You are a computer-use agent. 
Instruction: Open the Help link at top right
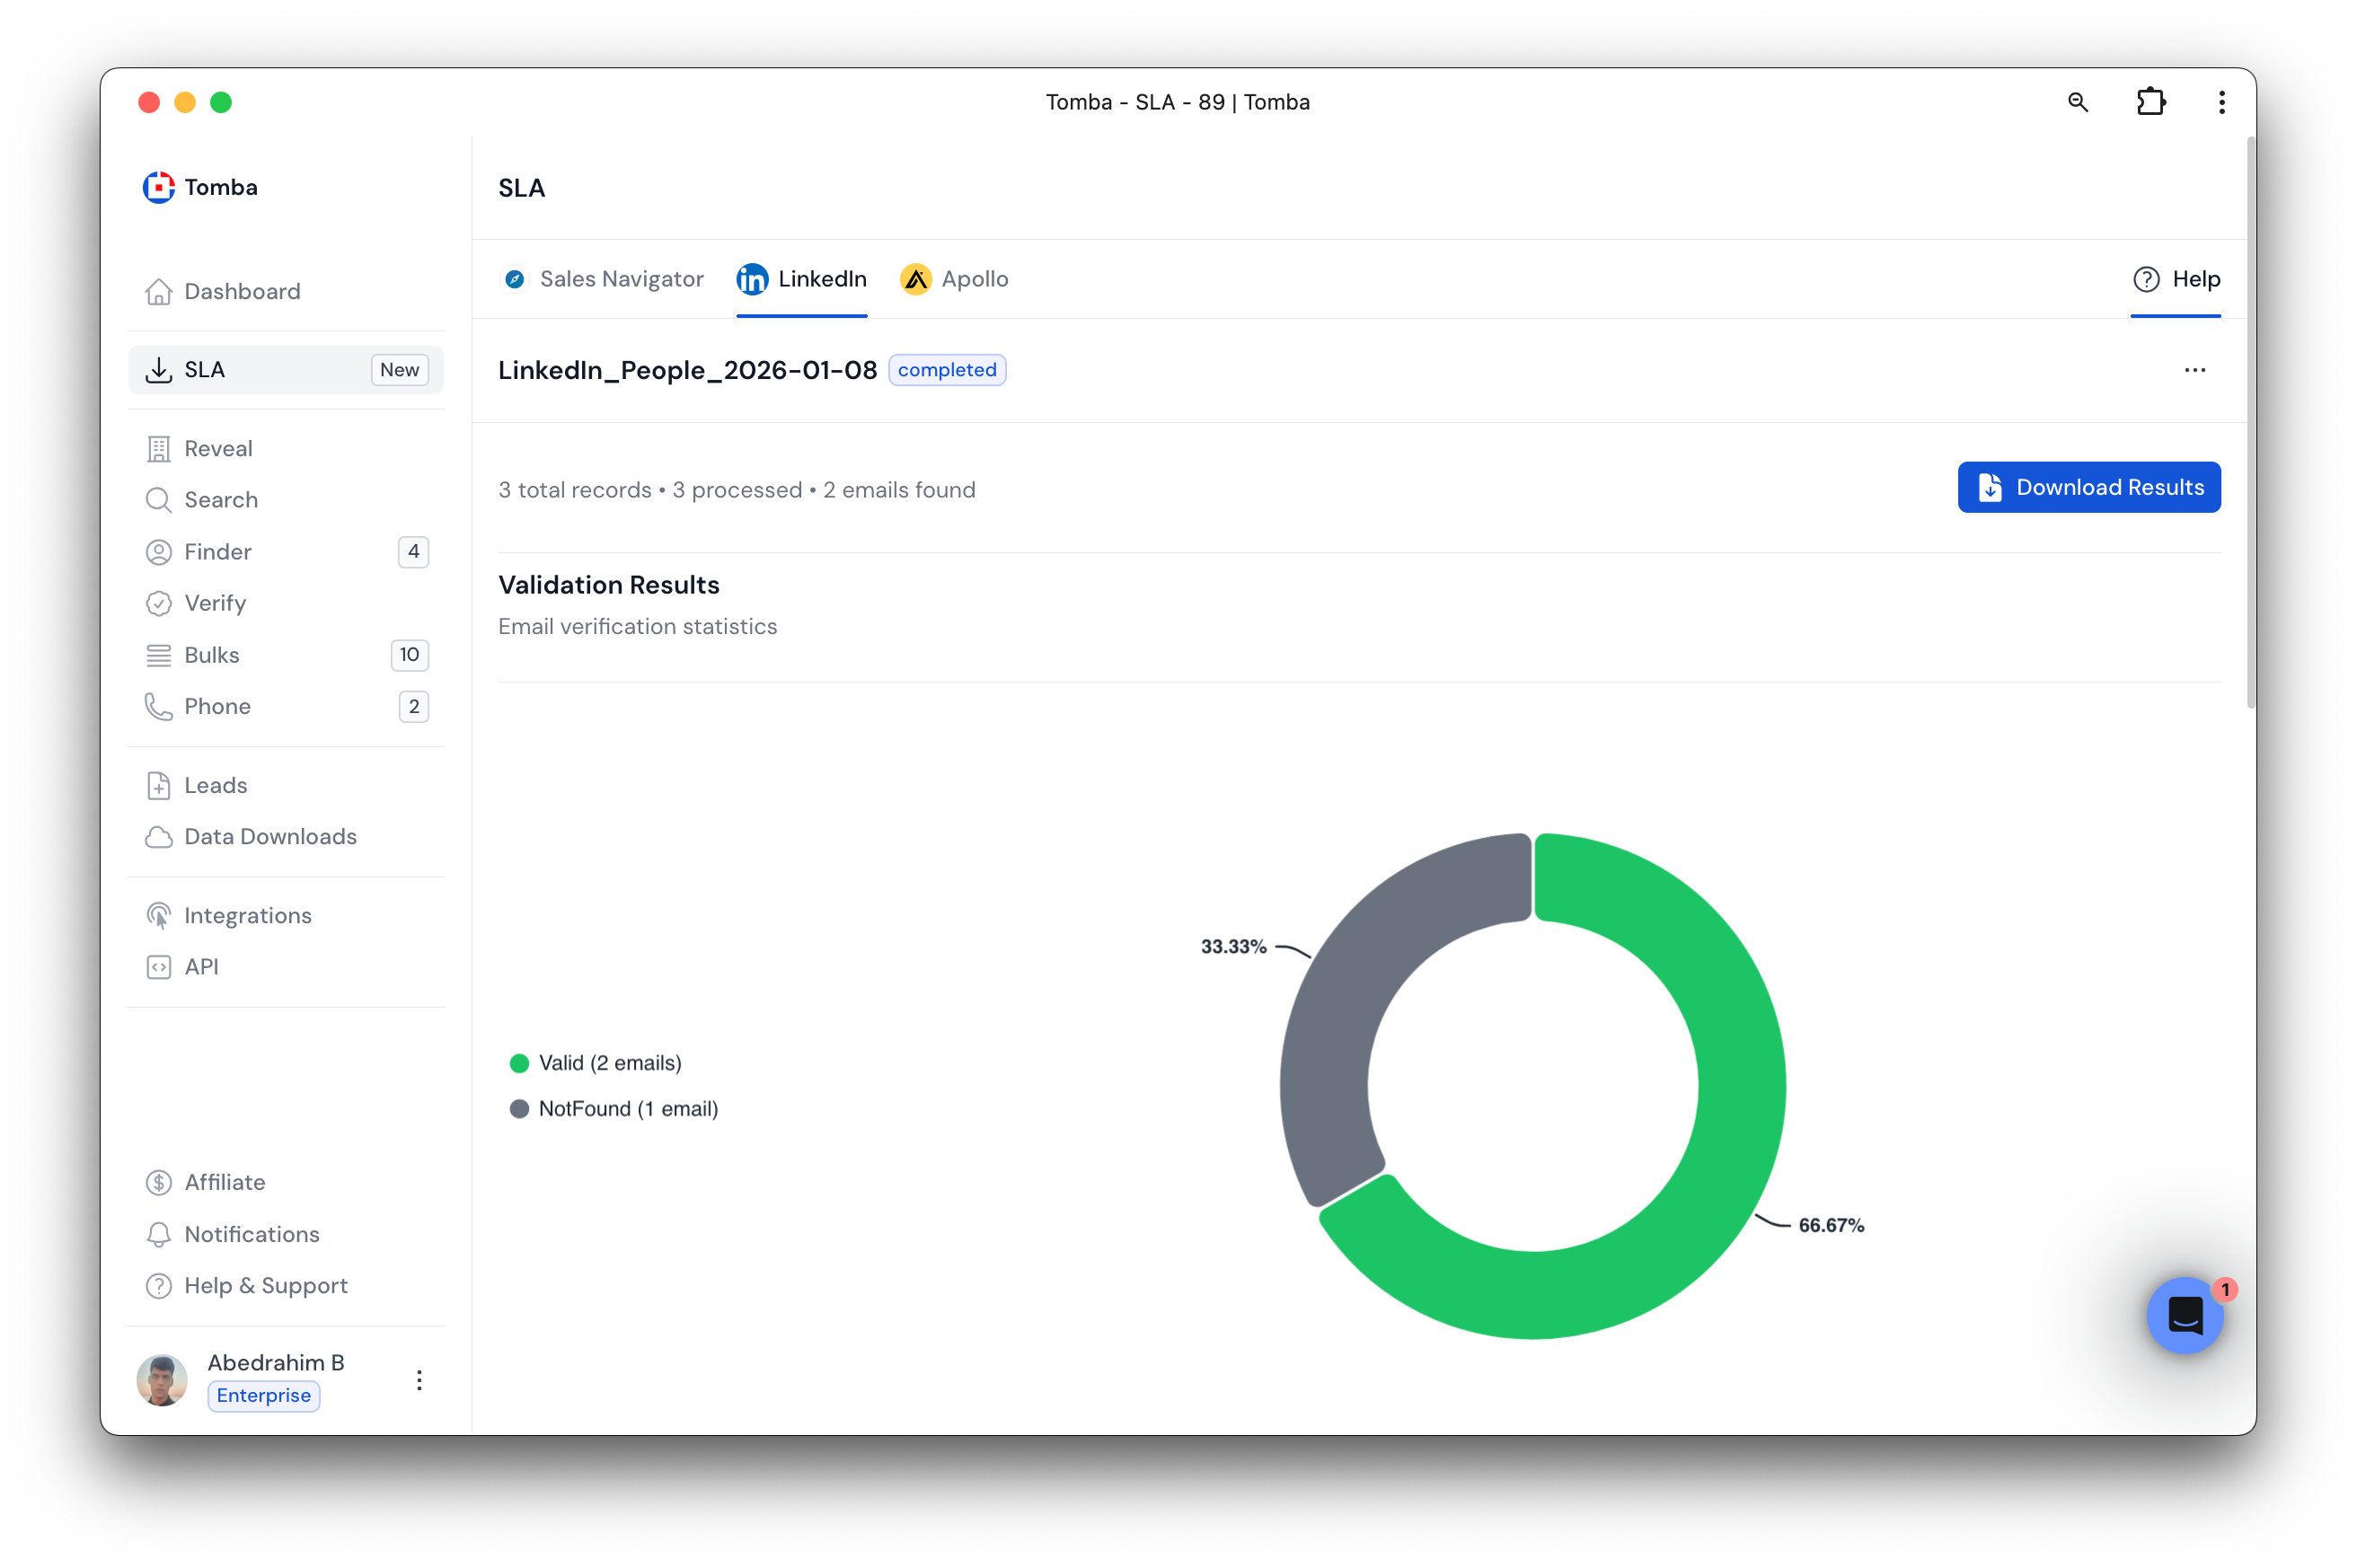pyautogui.click(x=2176, y=279)
